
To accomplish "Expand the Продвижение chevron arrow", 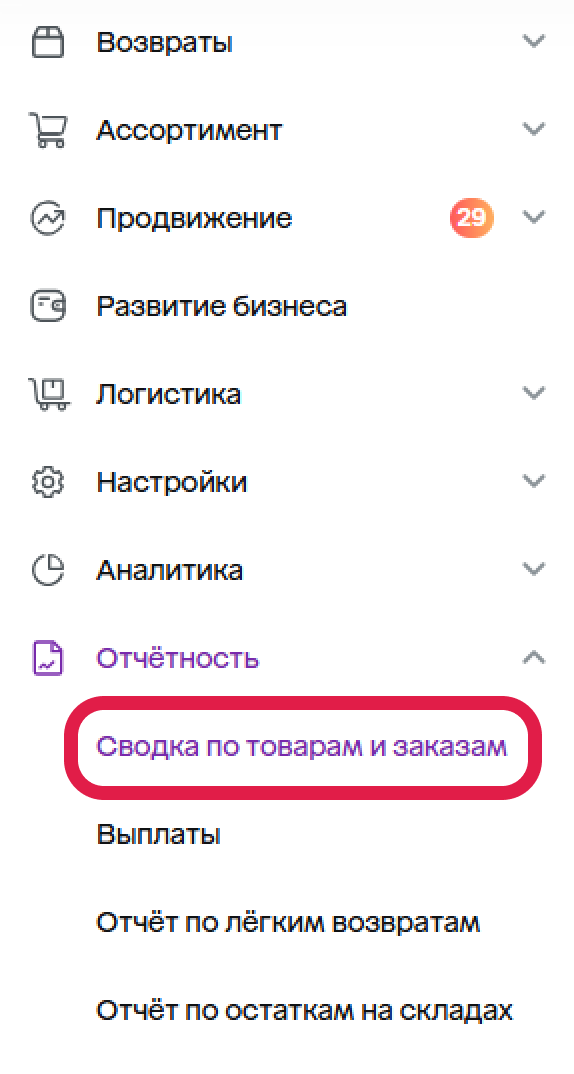I will [534, 217].
